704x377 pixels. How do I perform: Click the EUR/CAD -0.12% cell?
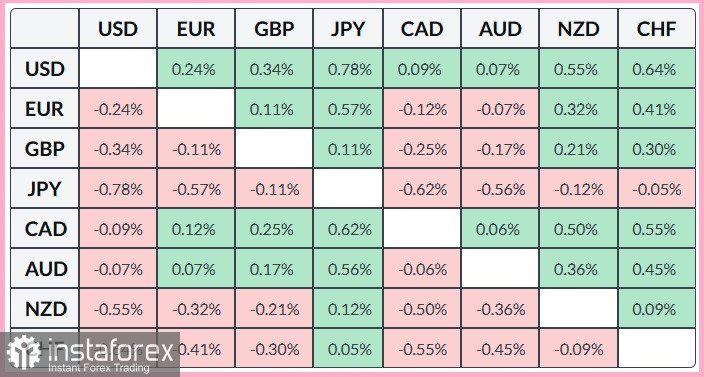(x=422, y=109)
